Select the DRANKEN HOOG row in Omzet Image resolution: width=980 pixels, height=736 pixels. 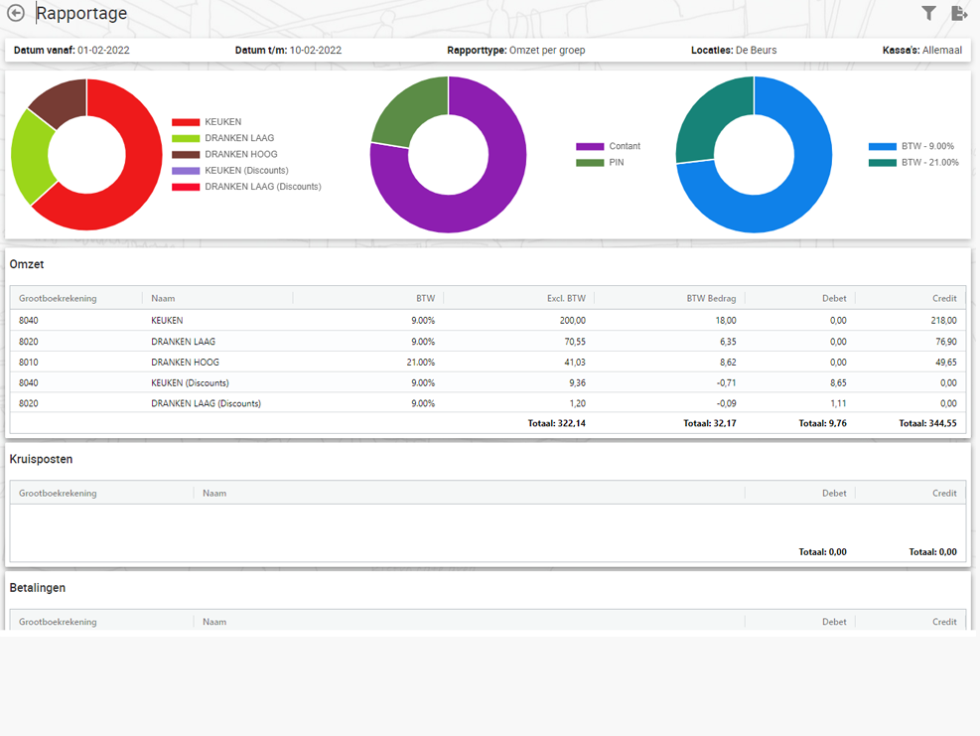pyautogui.click(x=185, y=362)
